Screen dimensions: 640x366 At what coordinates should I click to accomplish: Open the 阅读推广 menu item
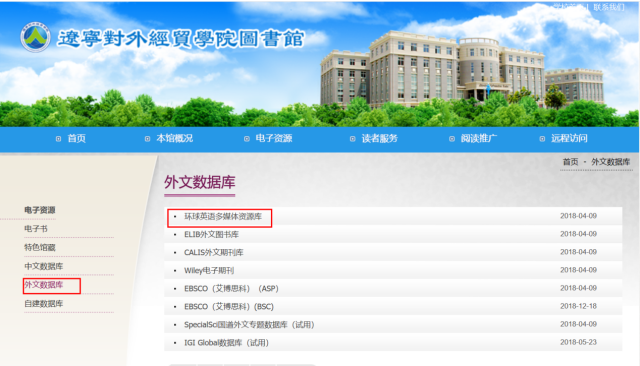coord(479,139)
